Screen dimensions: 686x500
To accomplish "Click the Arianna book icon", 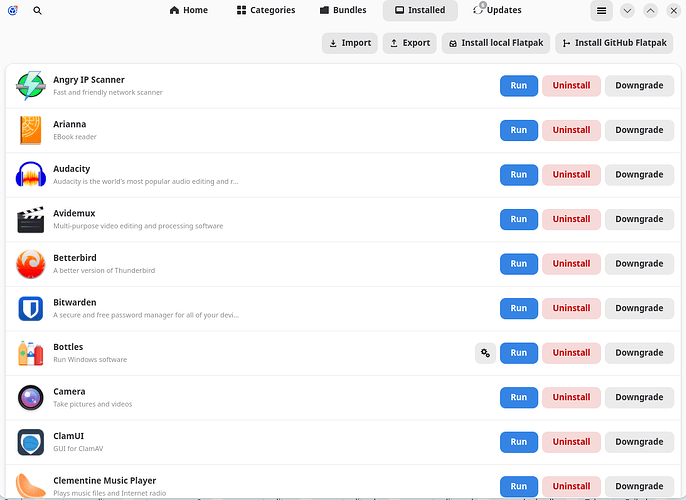I will tap(31, 130).
